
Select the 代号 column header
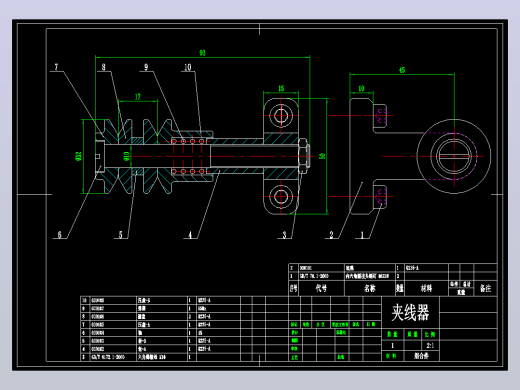321,288
